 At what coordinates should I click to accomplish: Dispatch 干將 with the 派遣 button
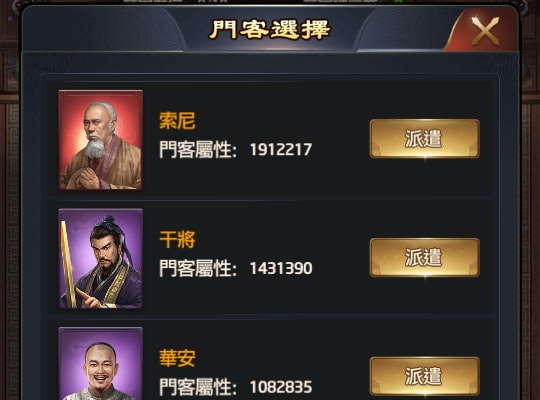coord(424,257)
